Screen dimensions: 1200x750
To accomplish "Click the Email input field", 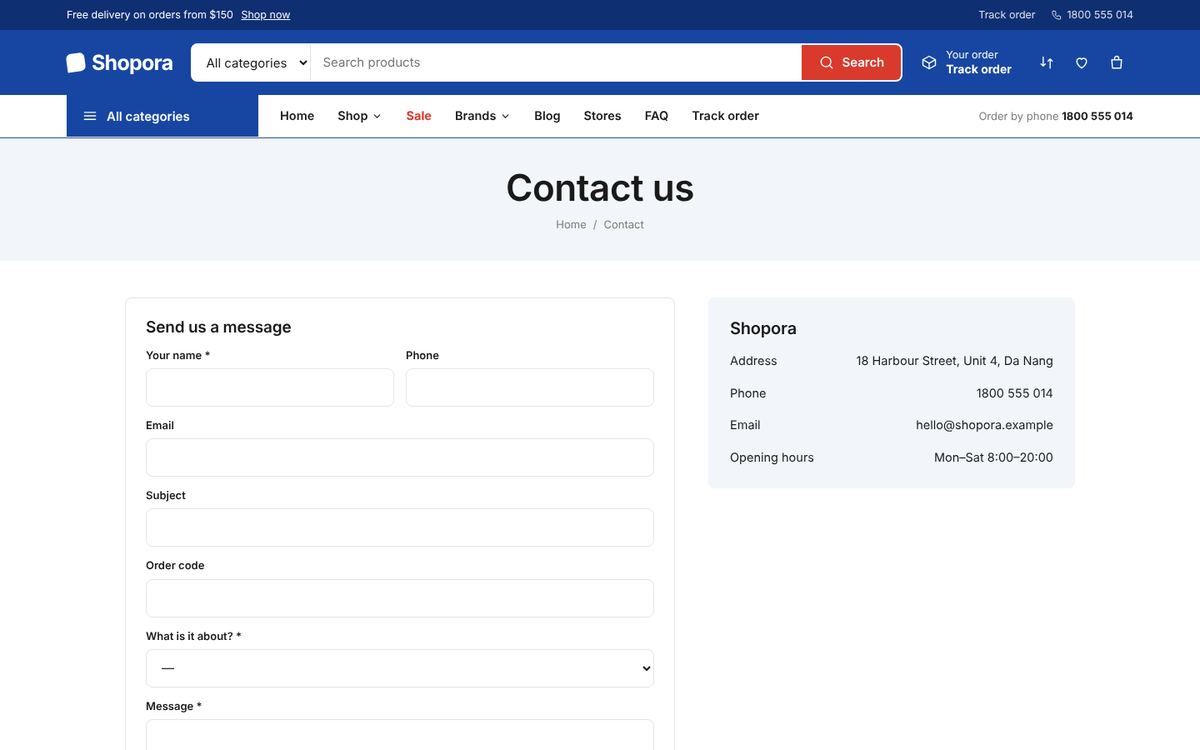I will pyautogui.click(x=400, y=457).
